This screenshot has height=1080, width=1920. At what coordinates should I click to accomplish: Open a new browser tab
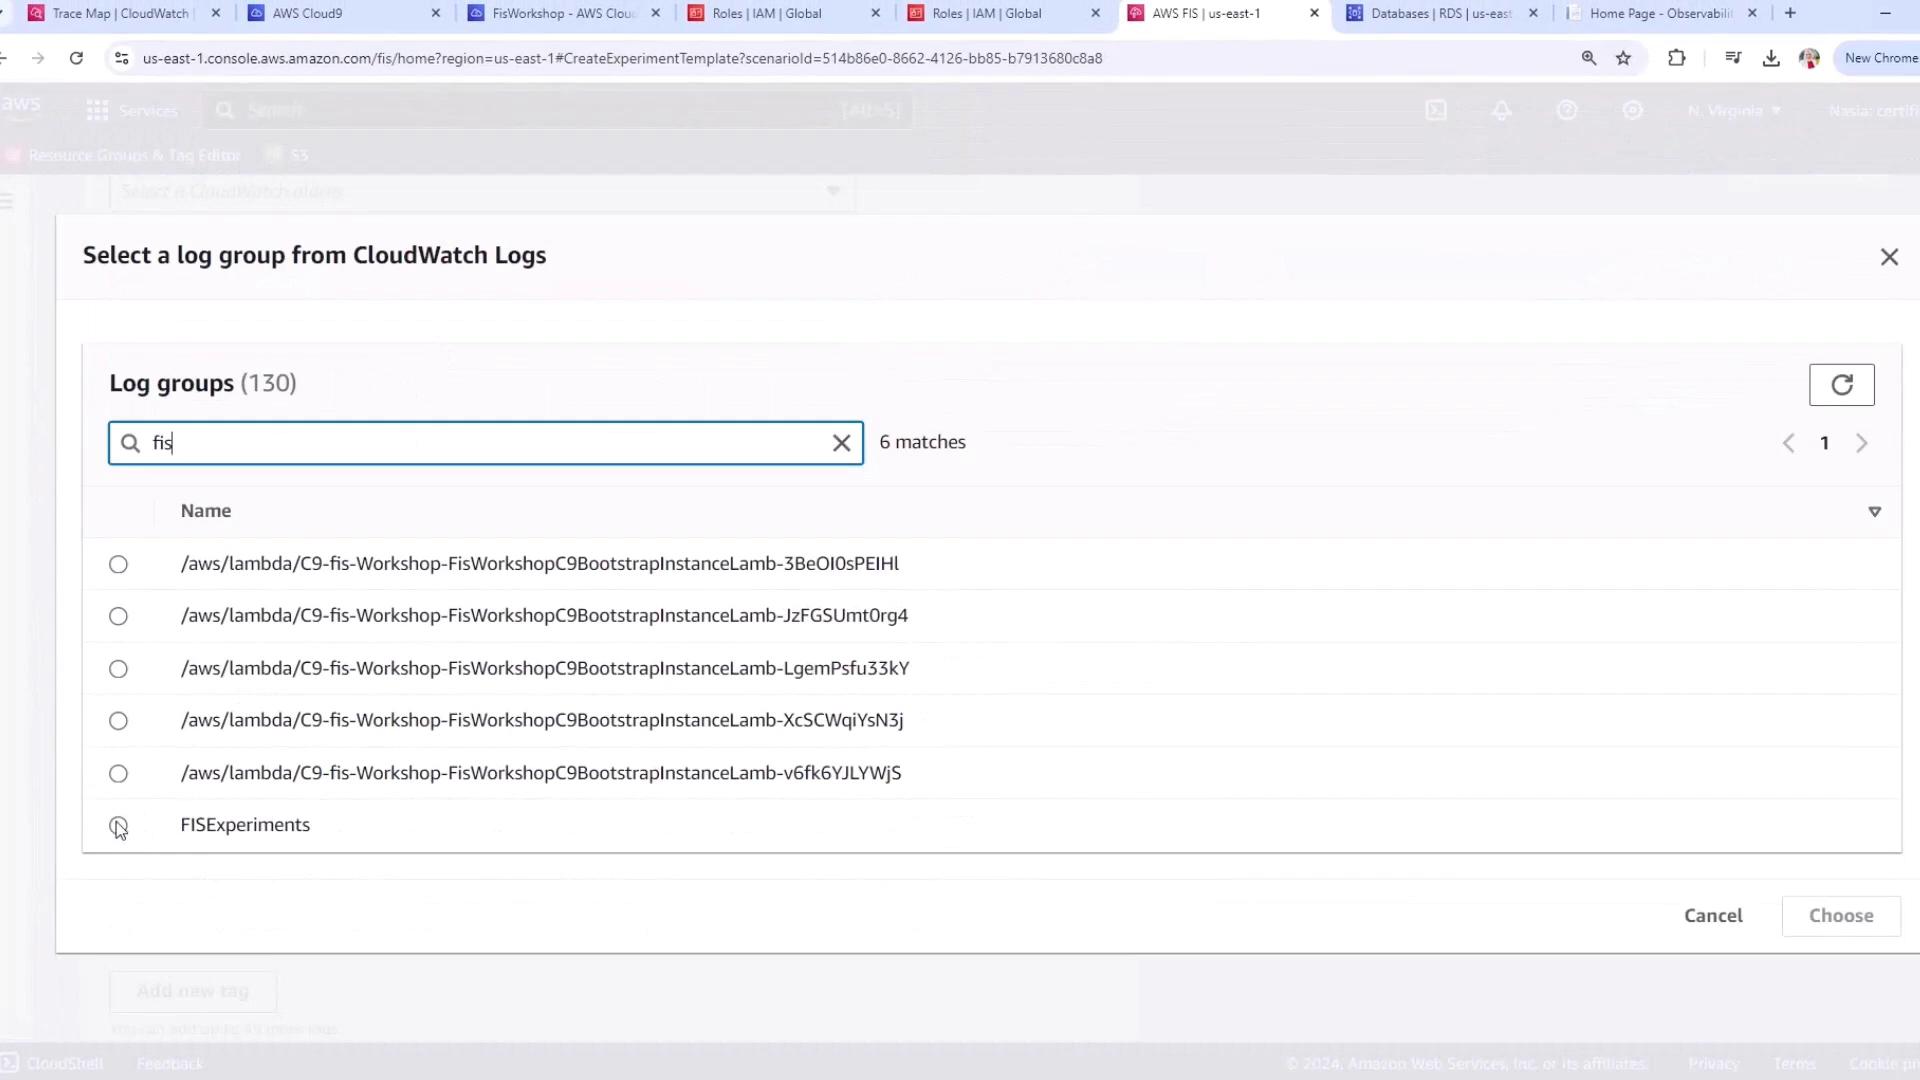click(1790, 13)
